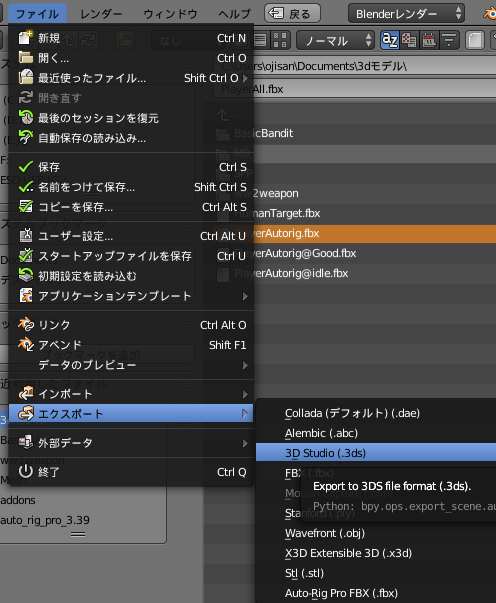This screenshot has width=496, height=603.
Task: Expand 最近使ったファイル submenu
Action: click(131, 78)
